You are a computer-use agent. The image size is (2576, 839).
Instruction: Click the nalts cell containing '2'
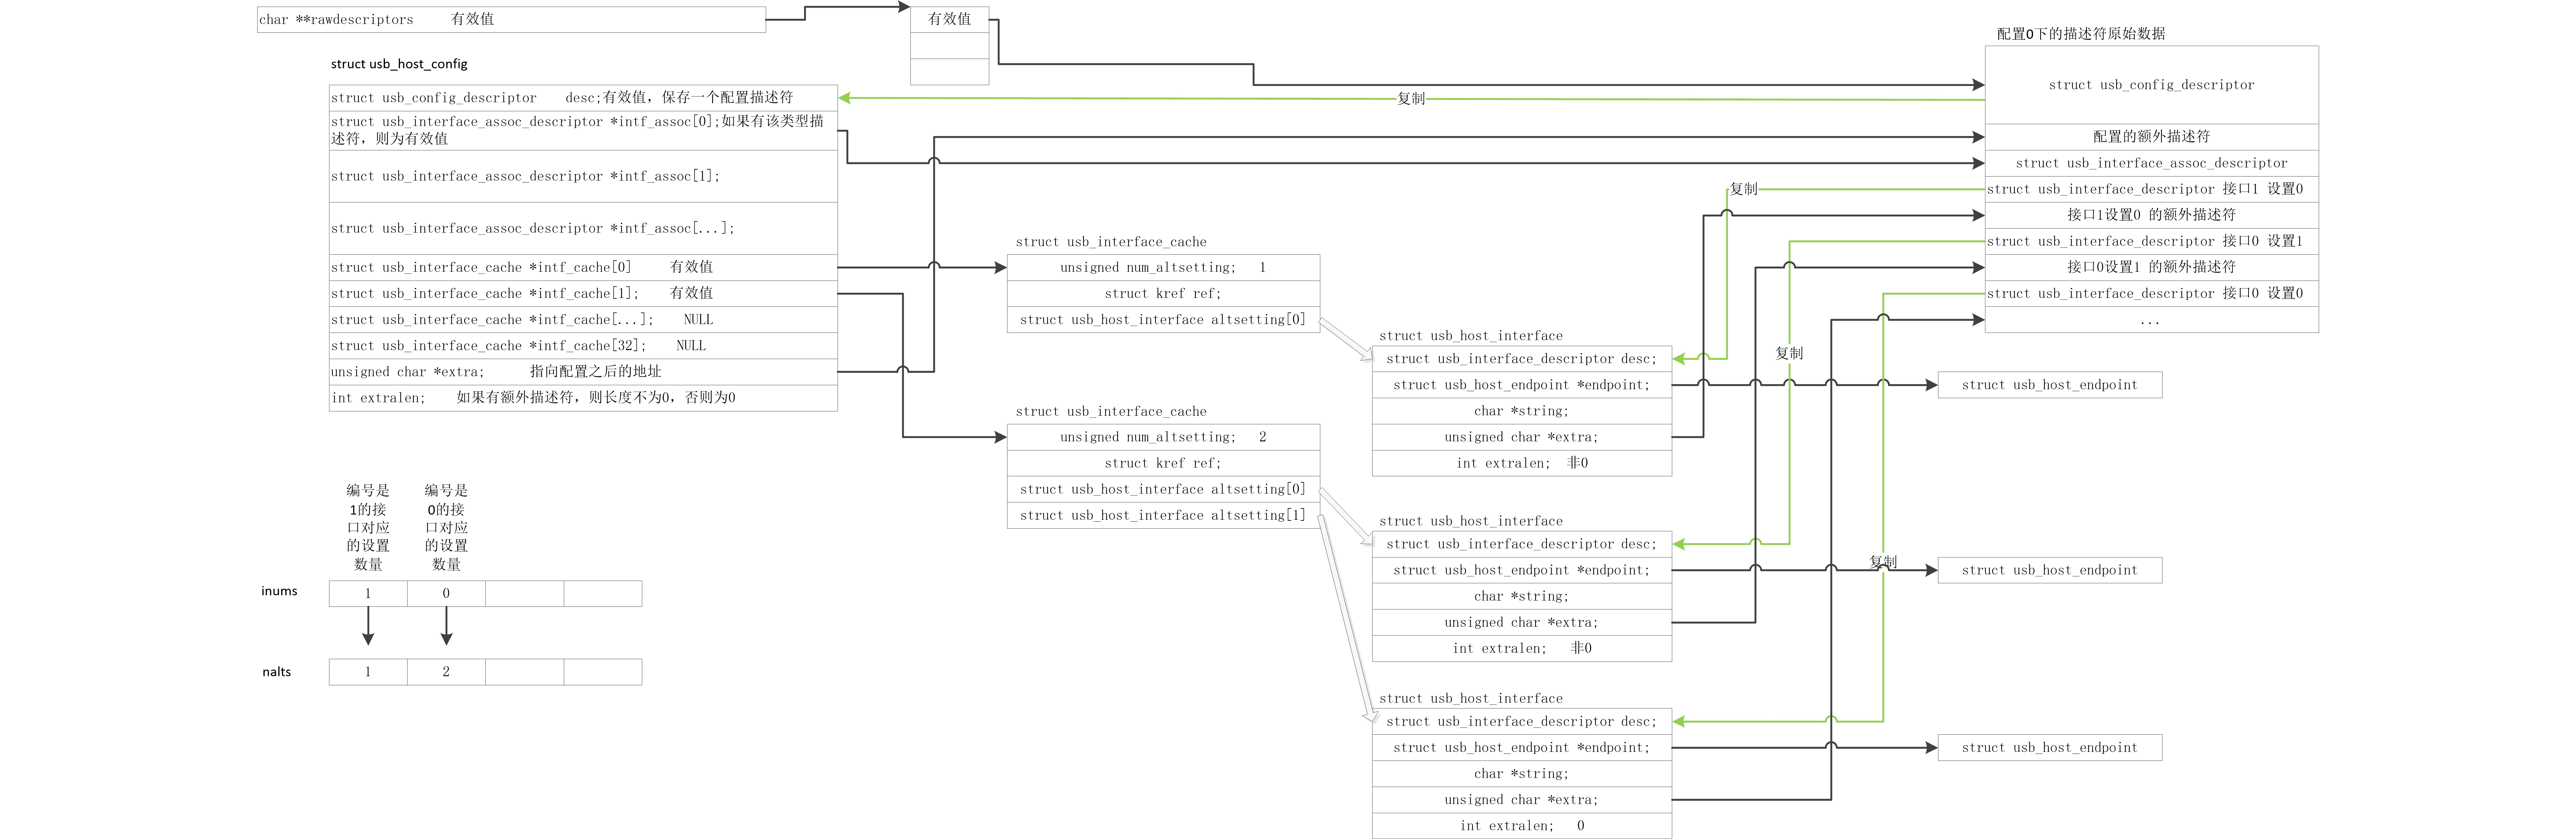click(x=446, y=672)
